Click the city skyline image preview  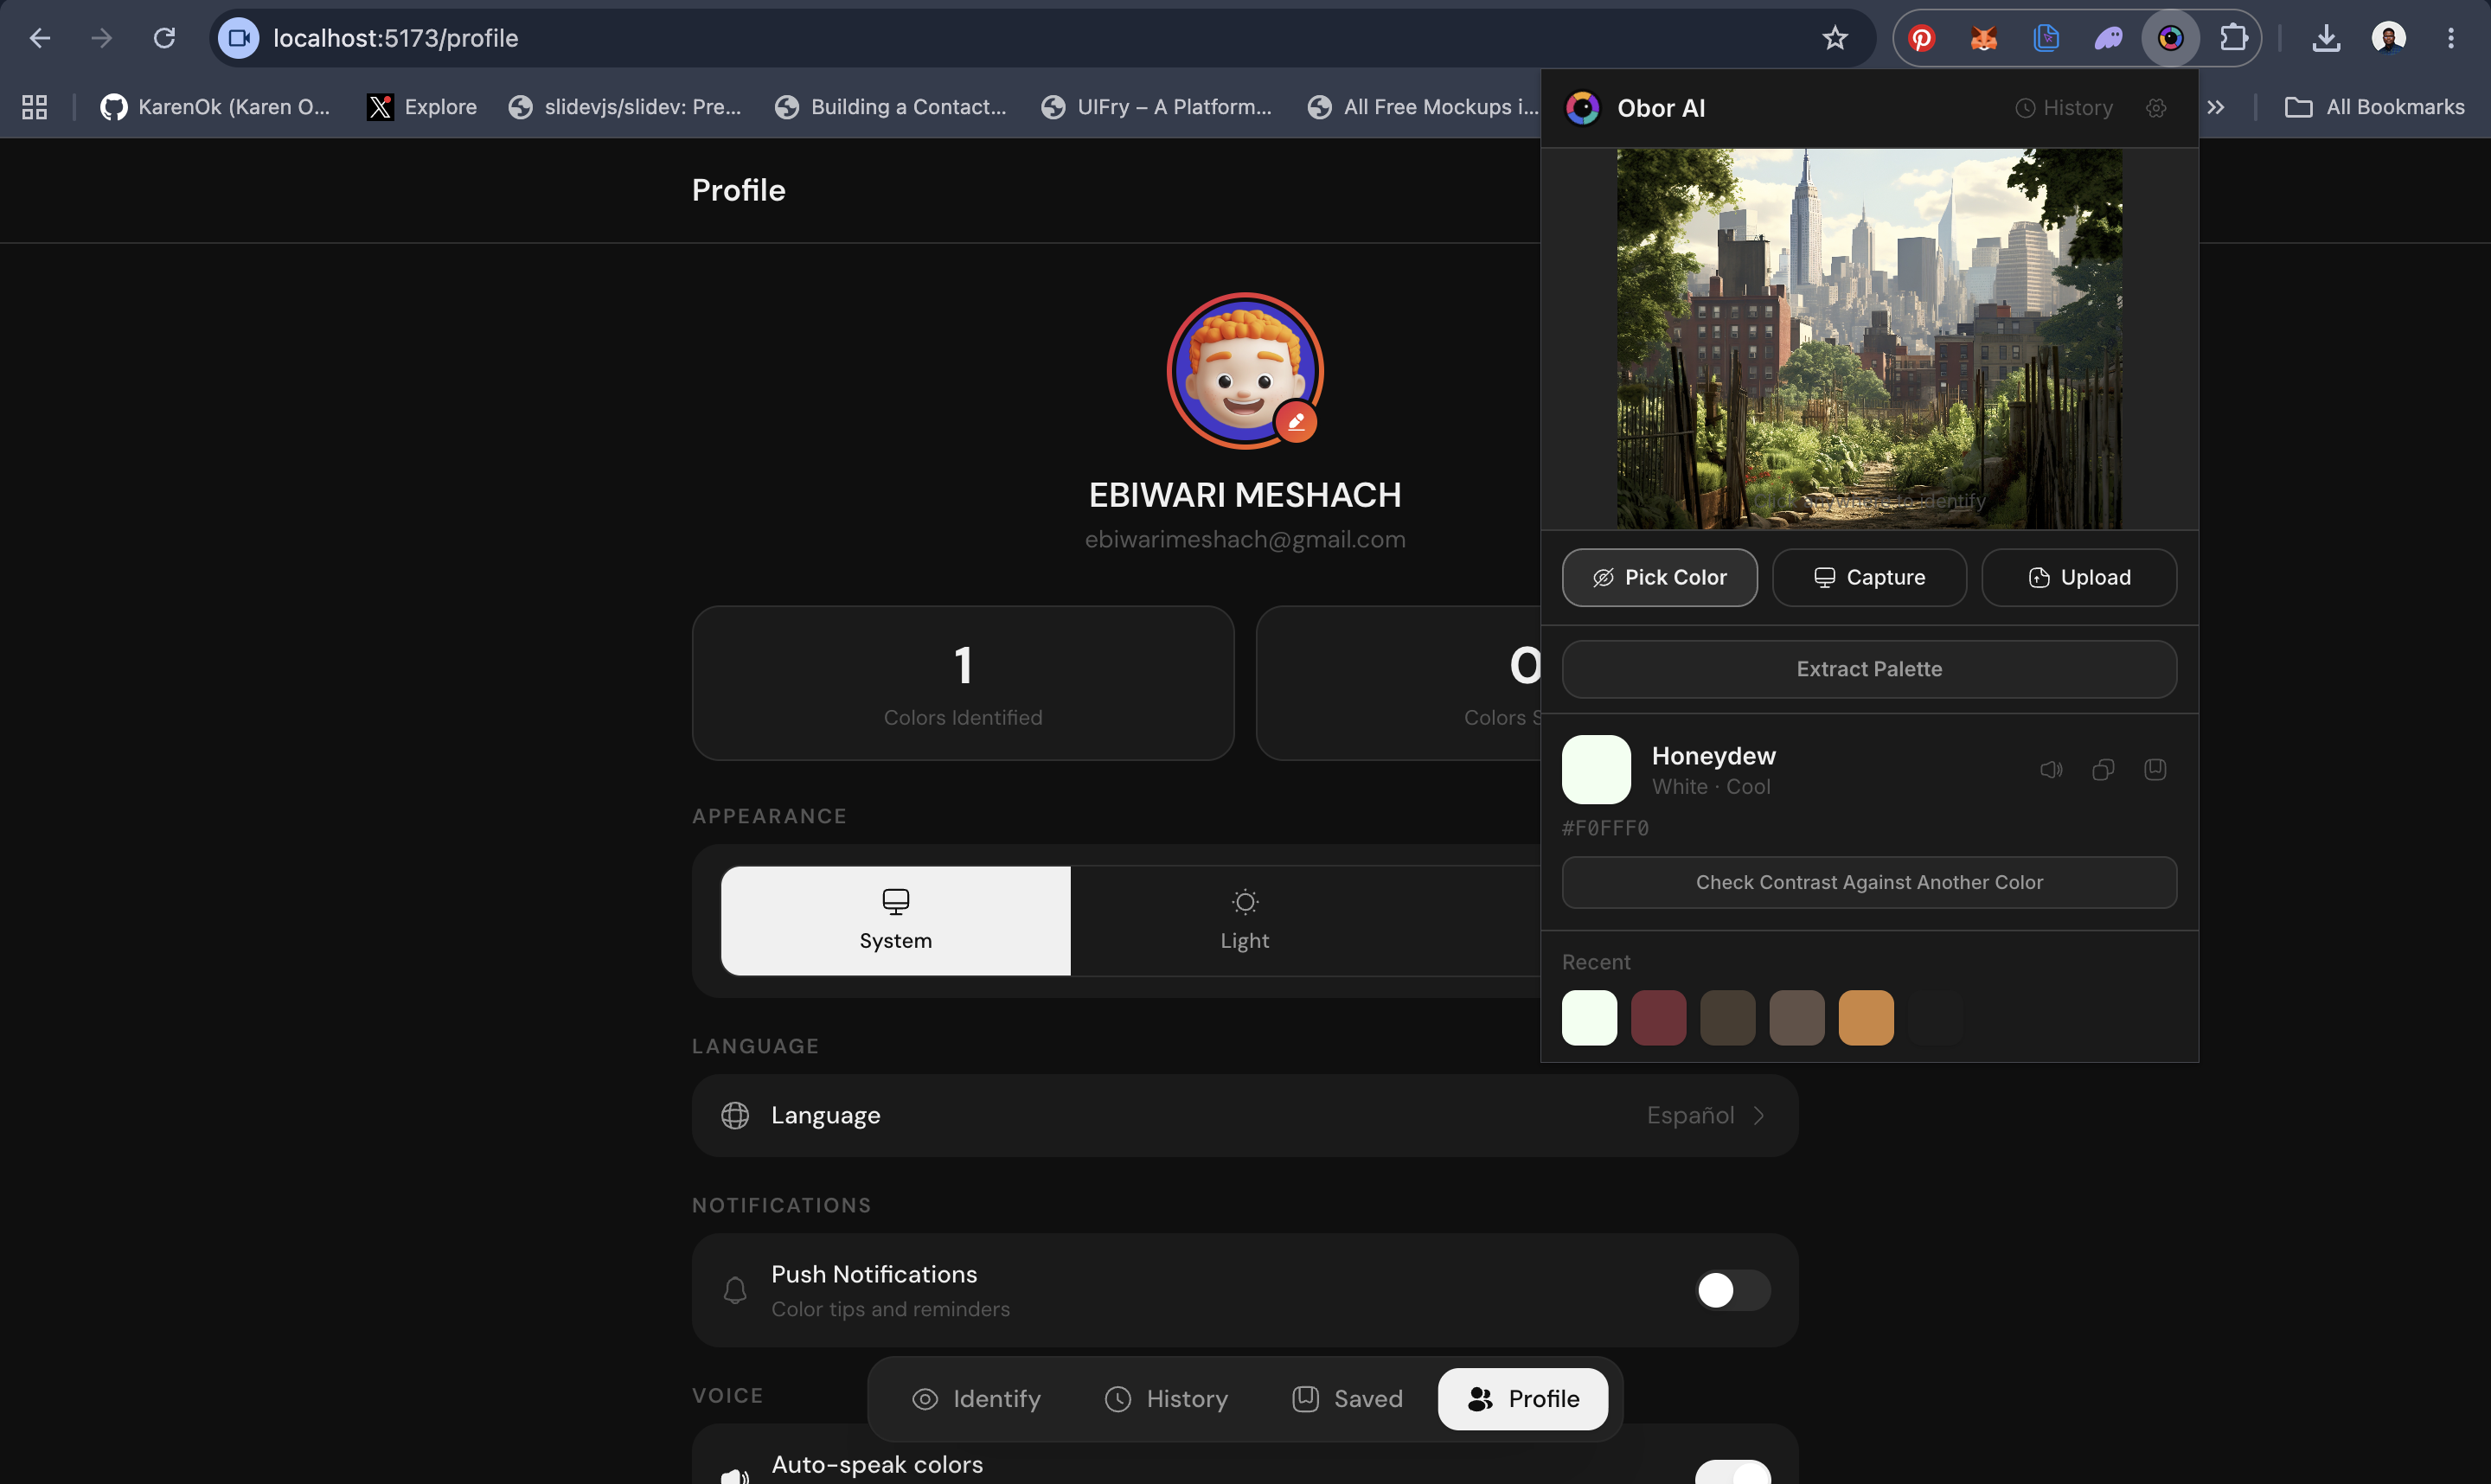(1869, 339)
